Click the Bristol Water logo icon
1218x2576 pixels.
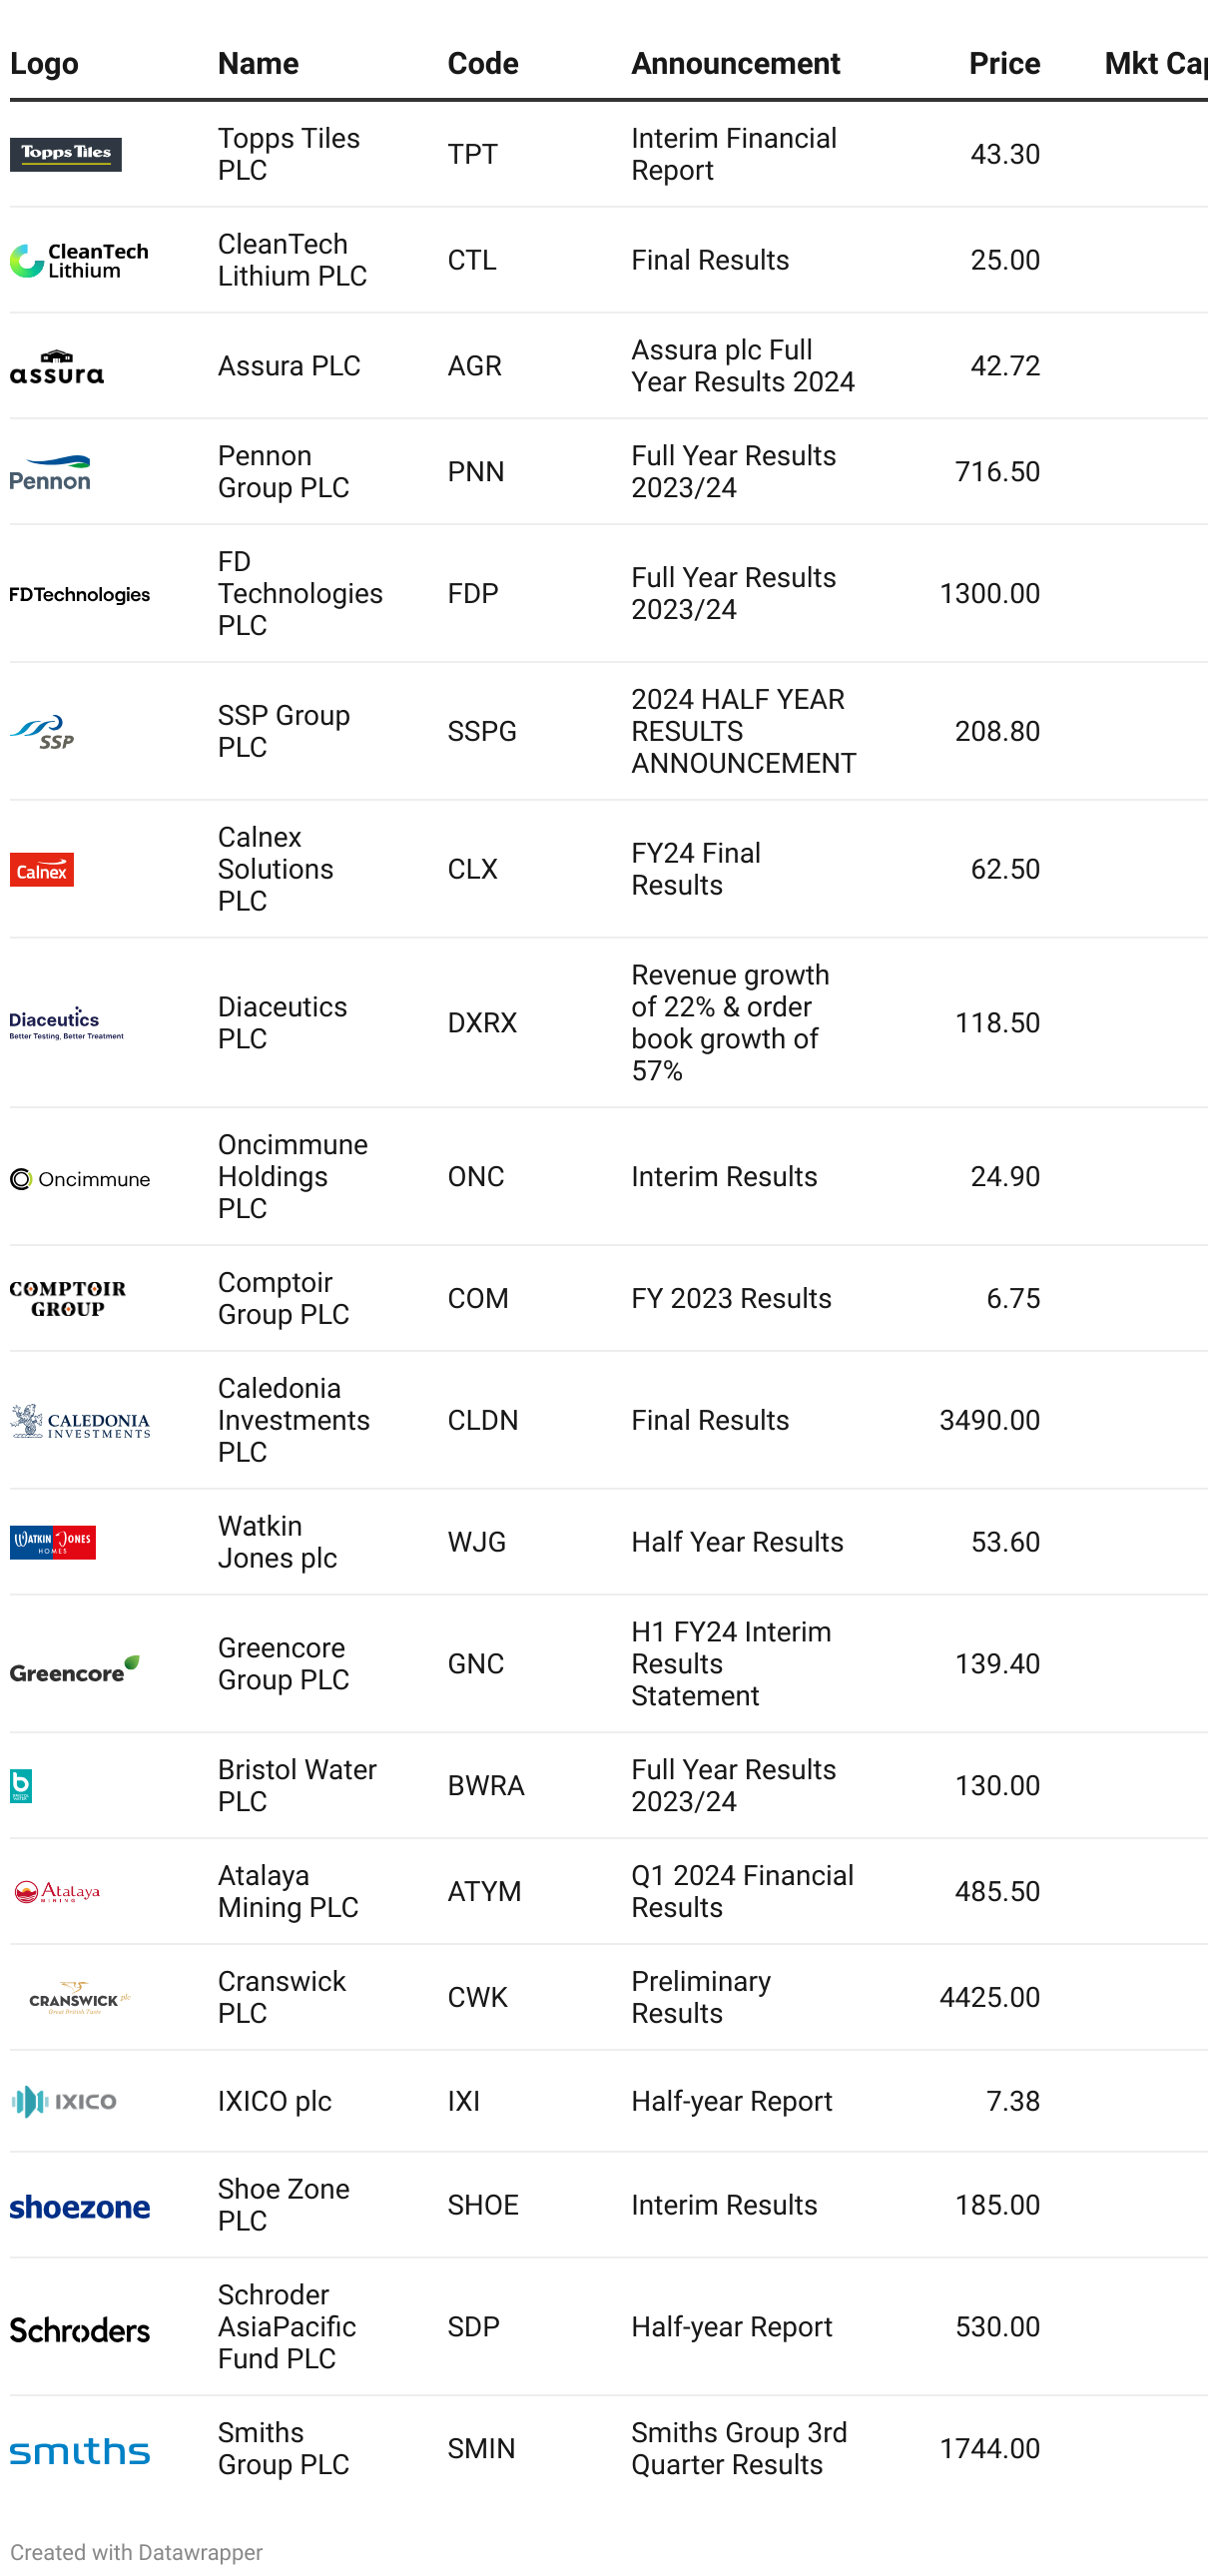(21, 1787)
